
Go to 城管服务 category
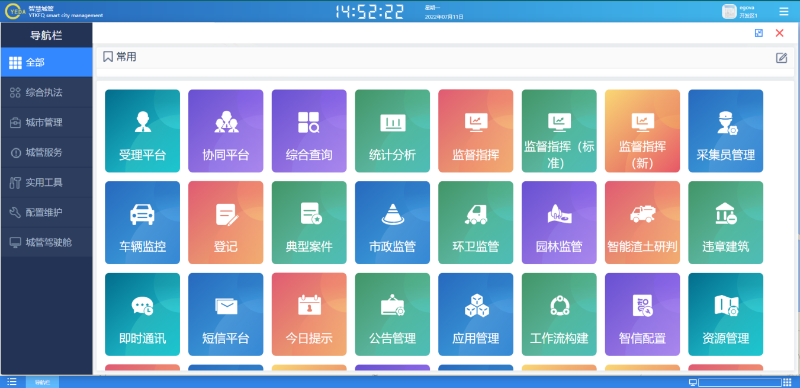pyautogui.click(x=46, y=152)
